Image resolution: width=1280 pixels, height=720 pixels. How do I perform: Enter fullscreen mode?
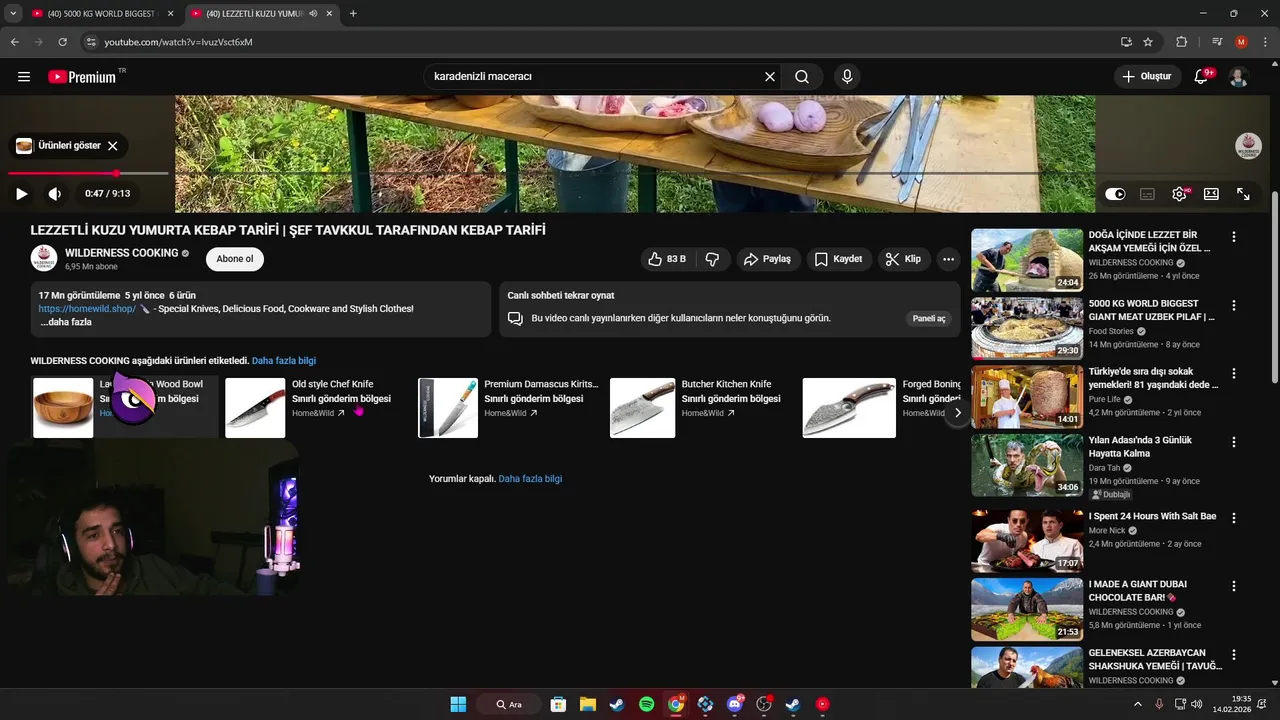pyautogui.click(x=1243, y=194)
